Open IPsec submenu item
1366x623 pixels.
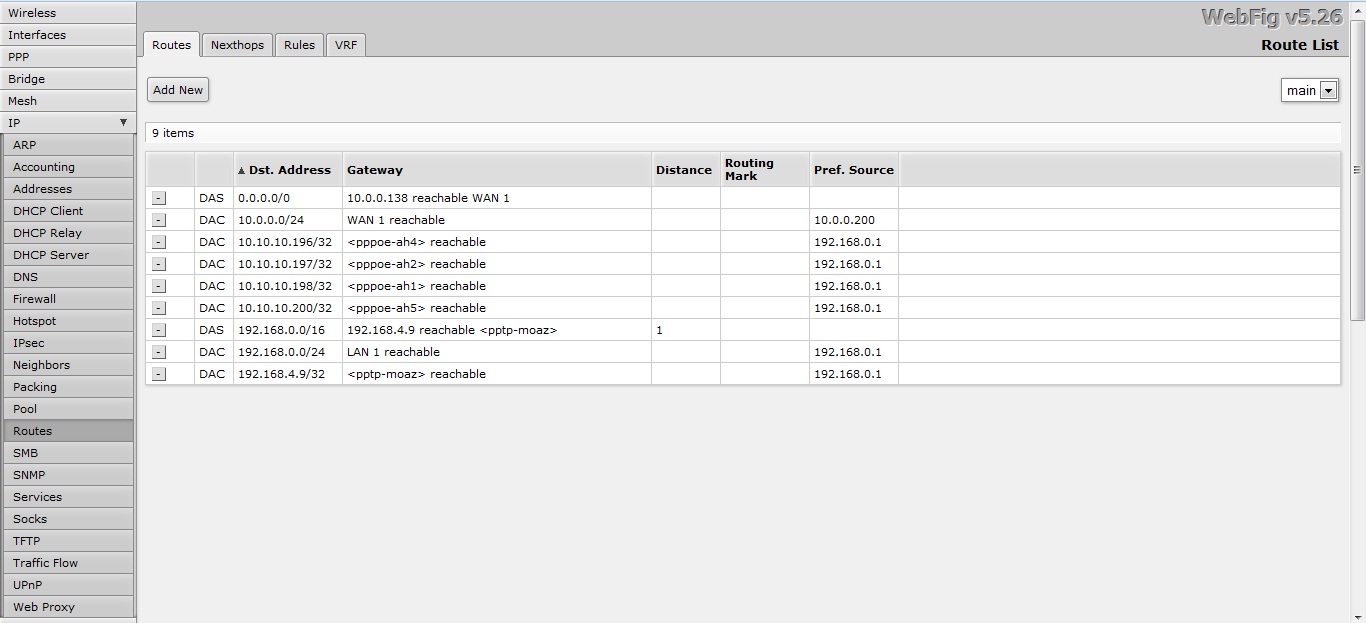pyautogui.click(x=68, y=343)
